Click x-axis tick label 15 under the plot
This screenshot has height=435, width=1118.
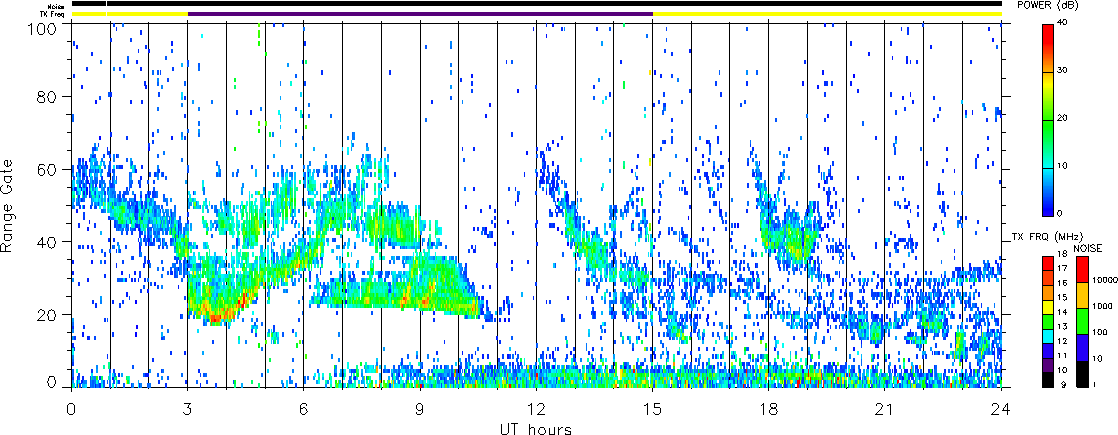653,409
